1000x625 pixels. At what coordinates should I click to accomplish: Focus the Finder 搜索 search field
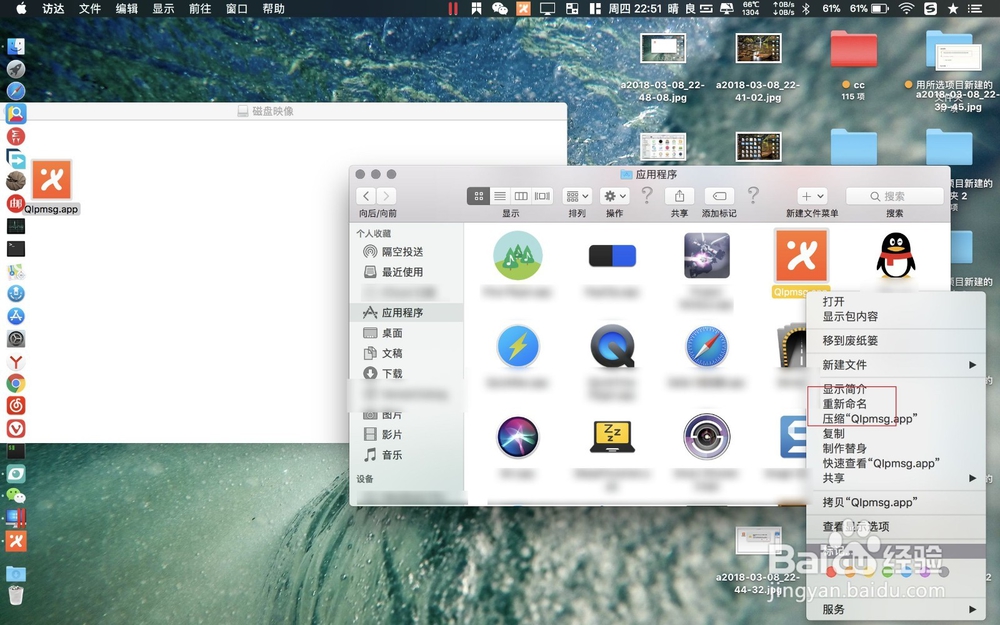895,196
